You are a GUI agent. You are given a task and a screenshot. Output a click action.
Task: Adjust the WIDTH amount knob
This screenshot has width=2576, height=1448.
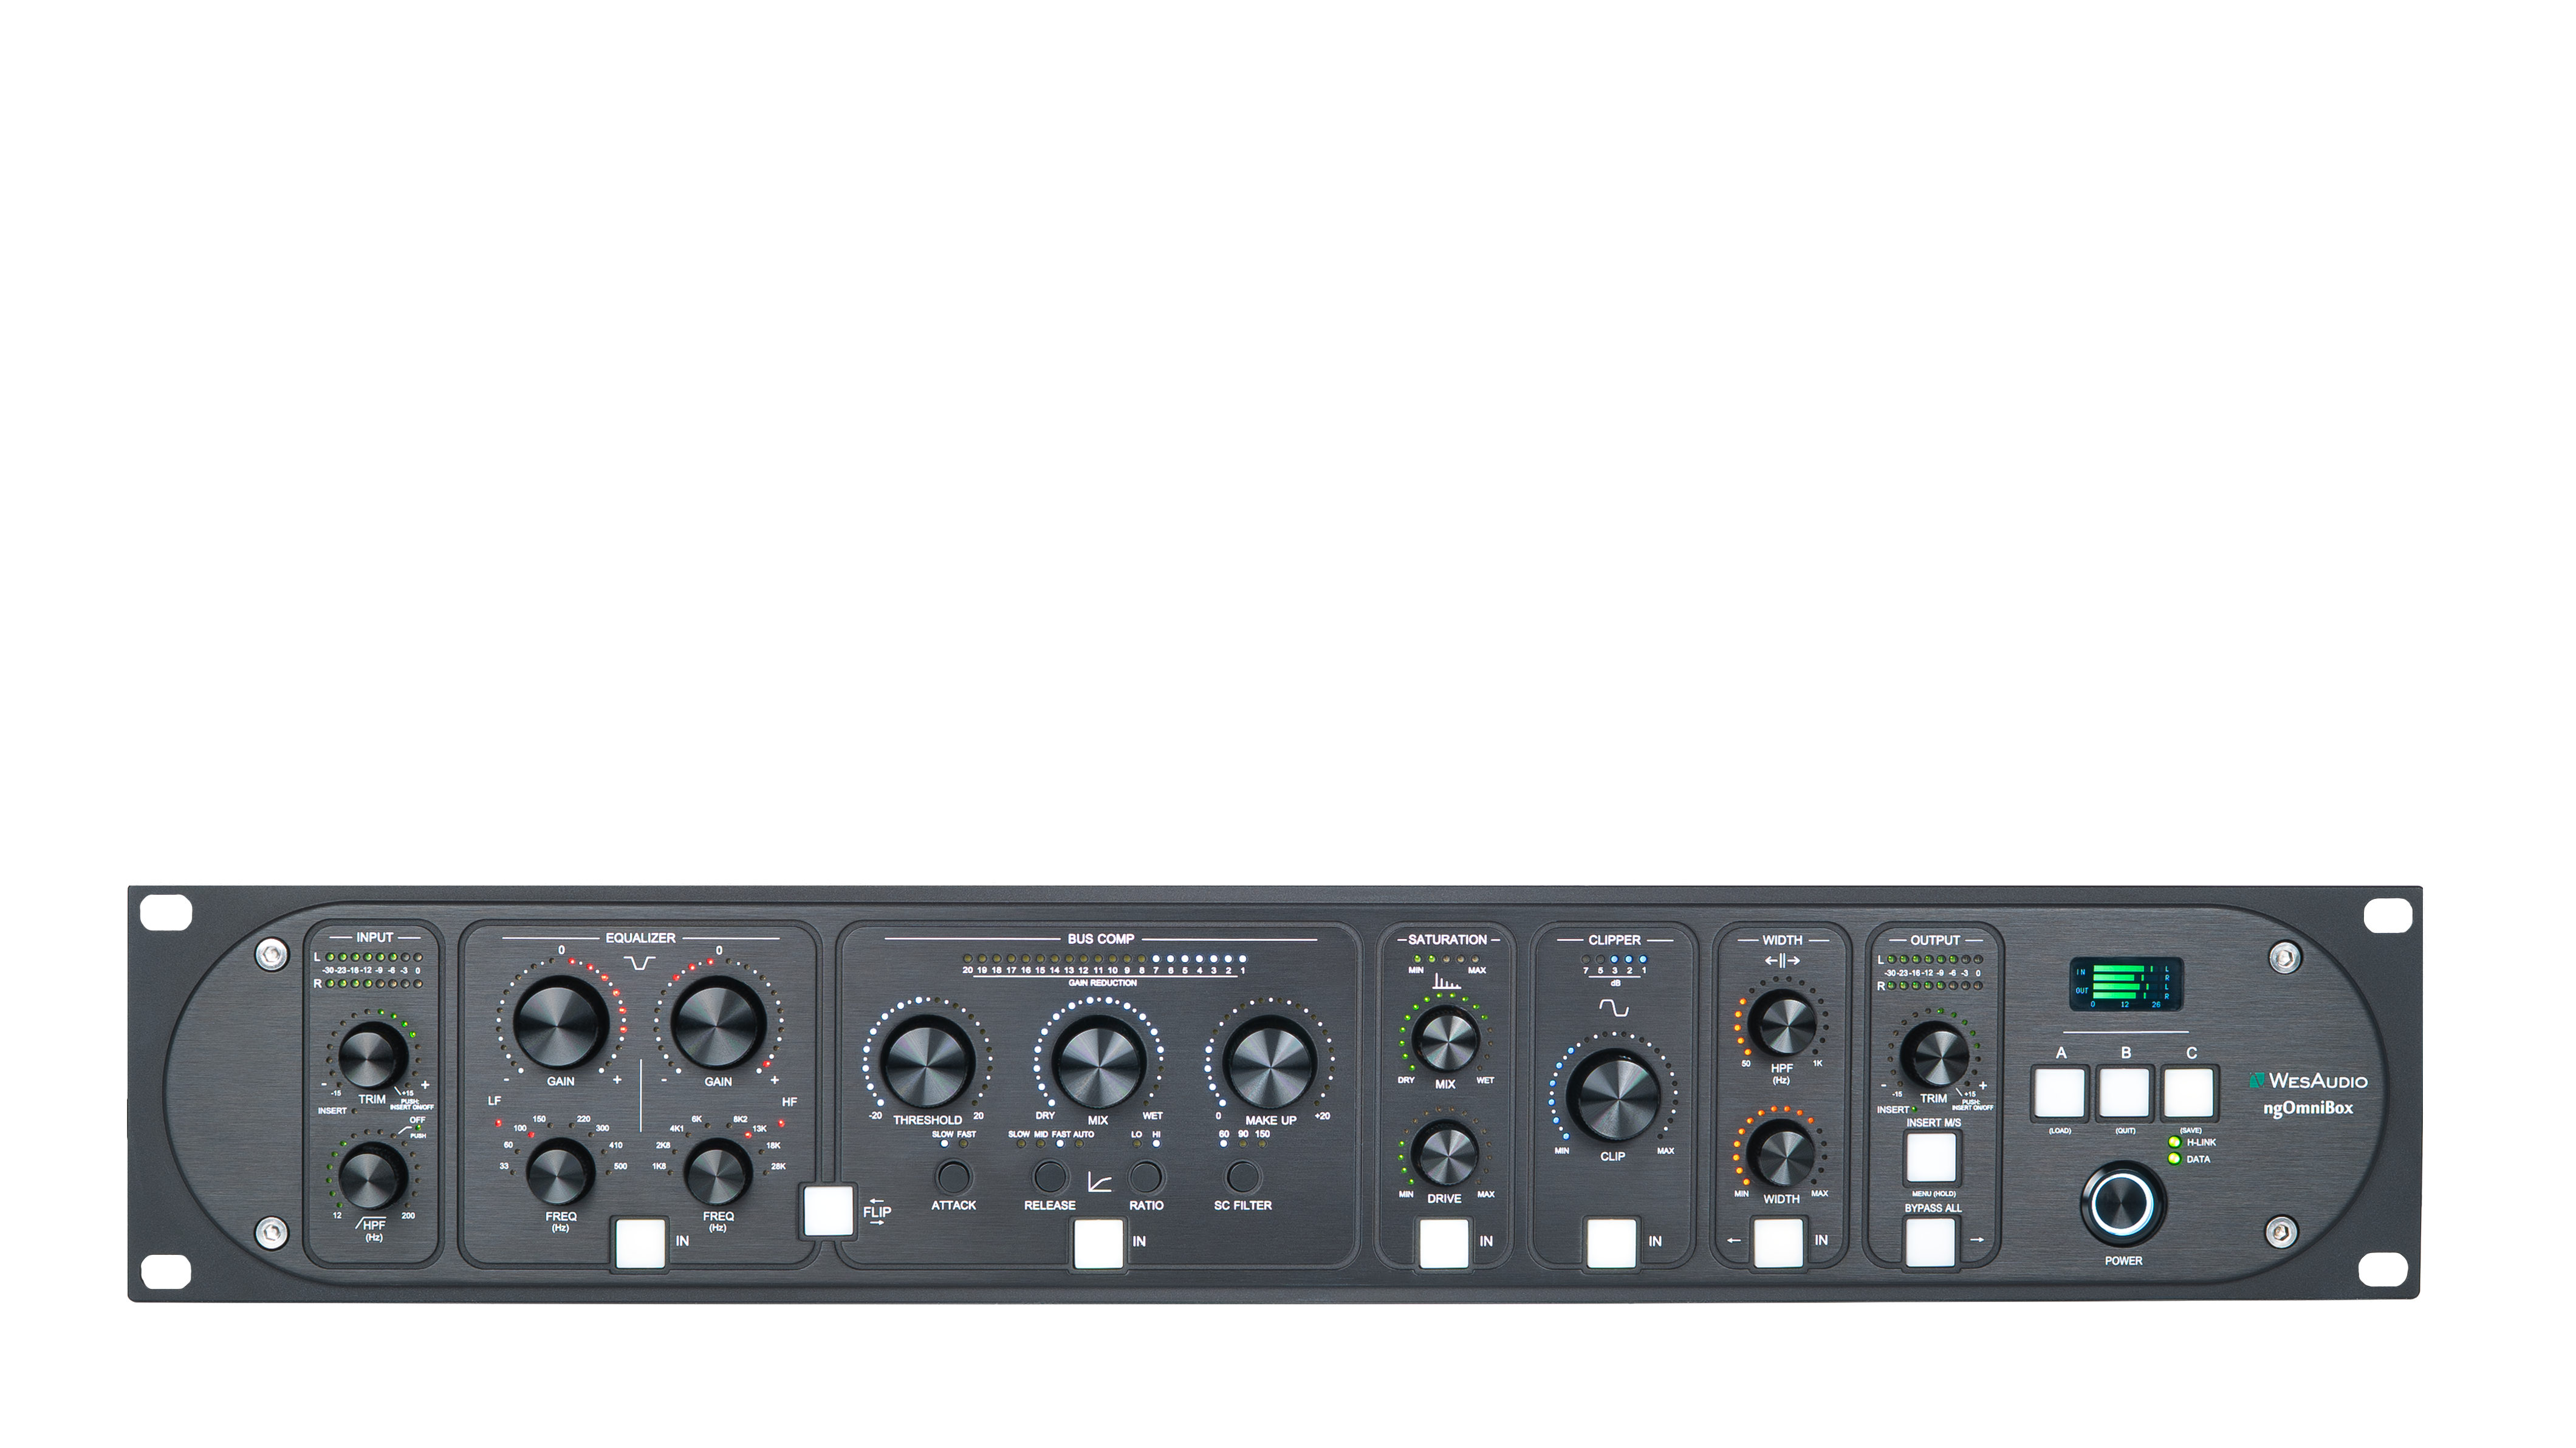tap(1781, 1154)
